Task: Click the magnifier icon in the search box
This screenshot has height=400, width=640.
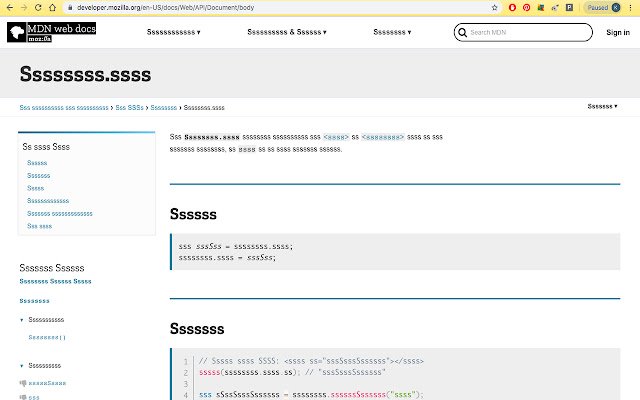Action: [x=462, y=32]
